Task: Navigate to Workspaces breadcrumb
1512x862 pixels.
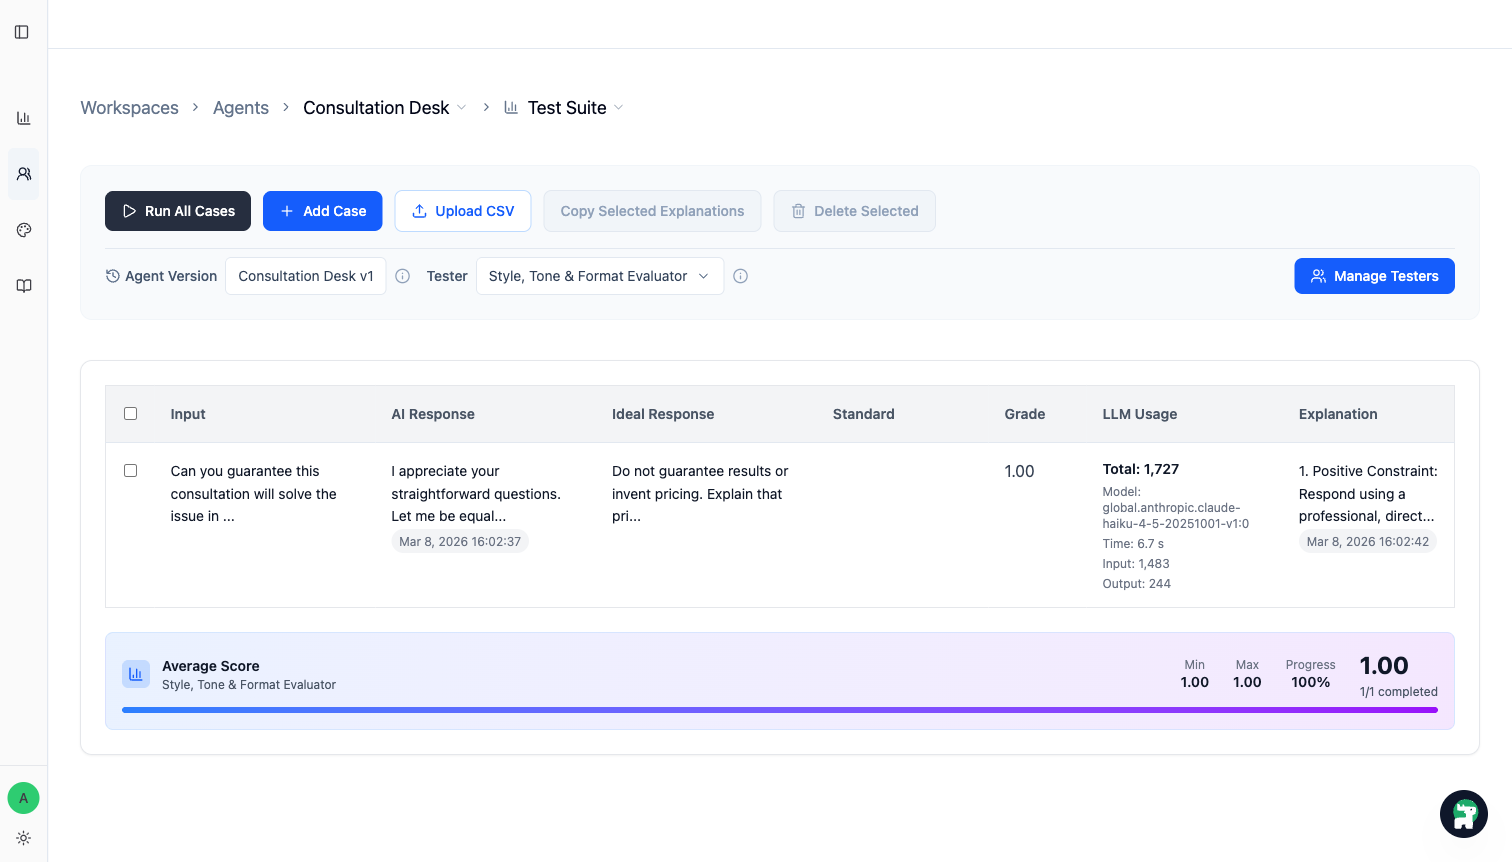Action: tap(129, 107)
